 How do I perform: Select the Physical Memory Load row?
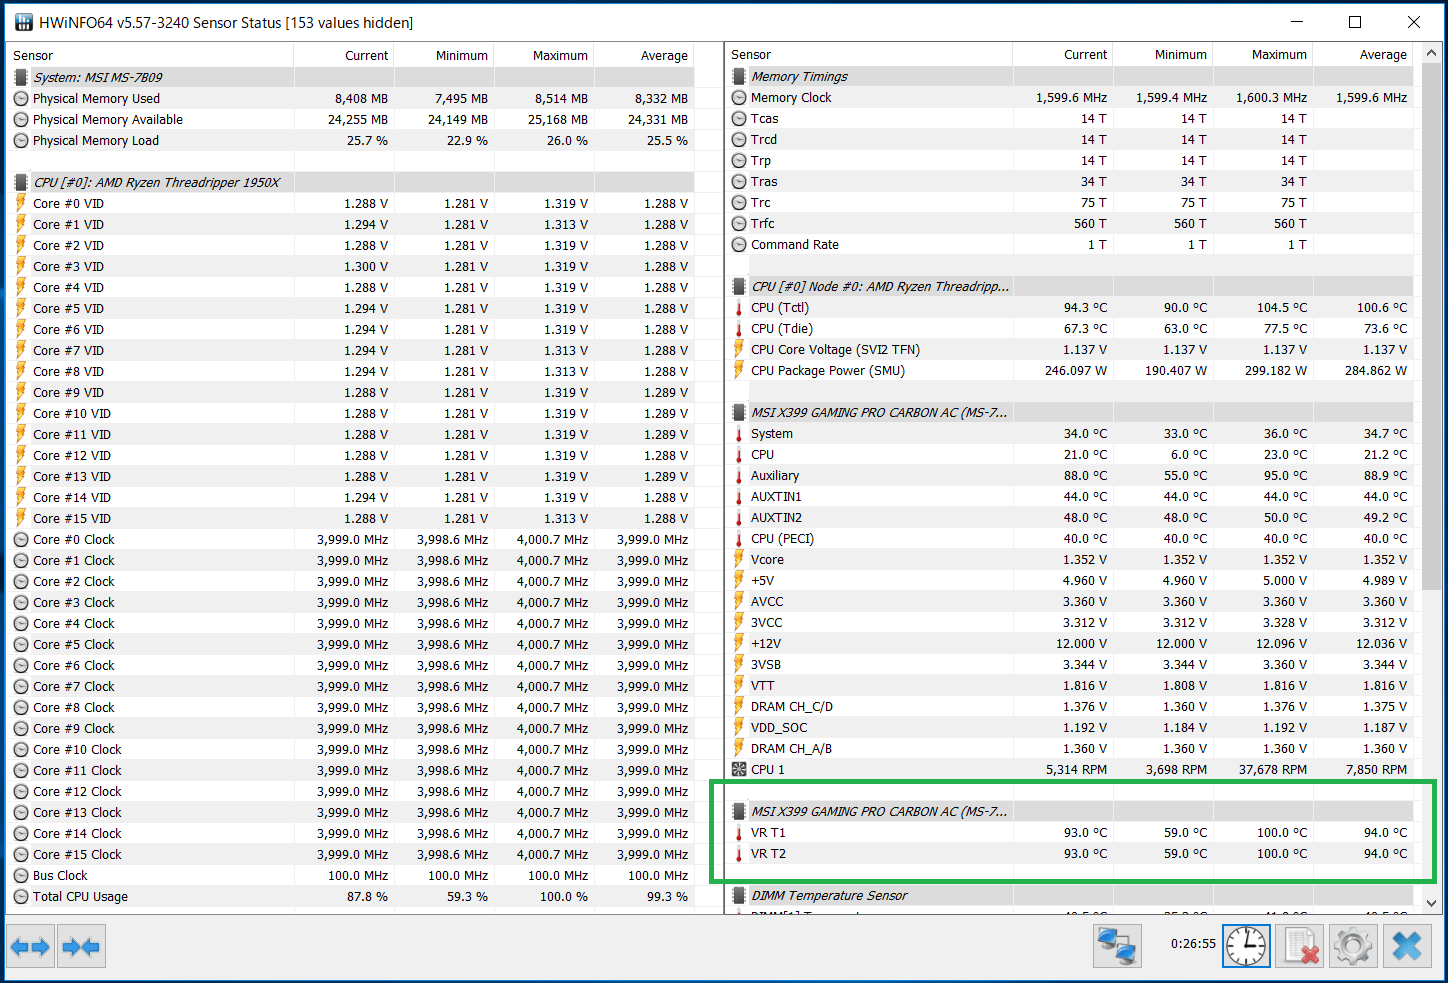(x=350, y=141)
